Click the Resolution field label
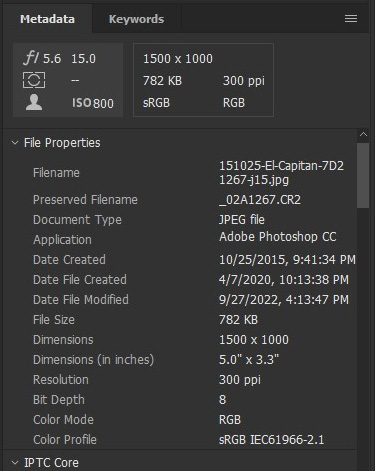Viewport: 375px width, 471px height. [61, 380]
